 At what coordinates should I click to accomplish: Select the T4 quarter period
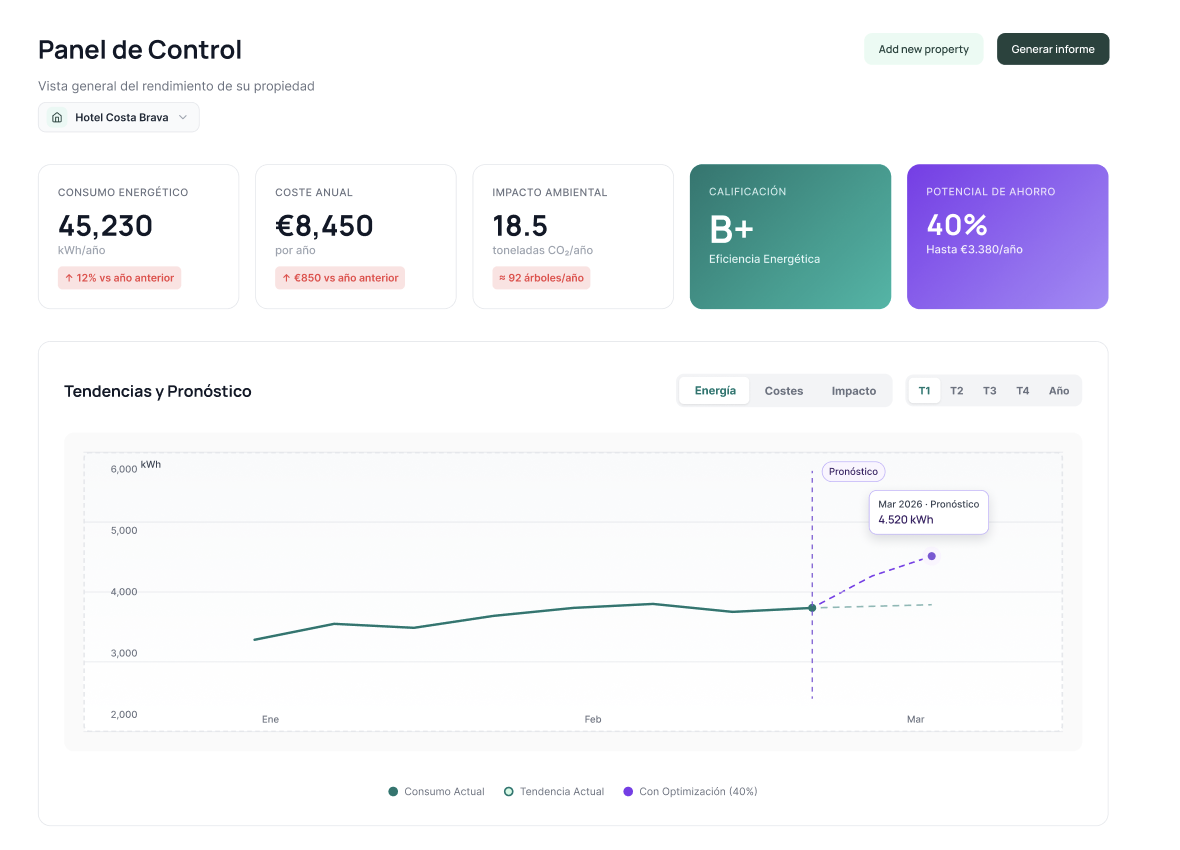[x=1023, y=391]
